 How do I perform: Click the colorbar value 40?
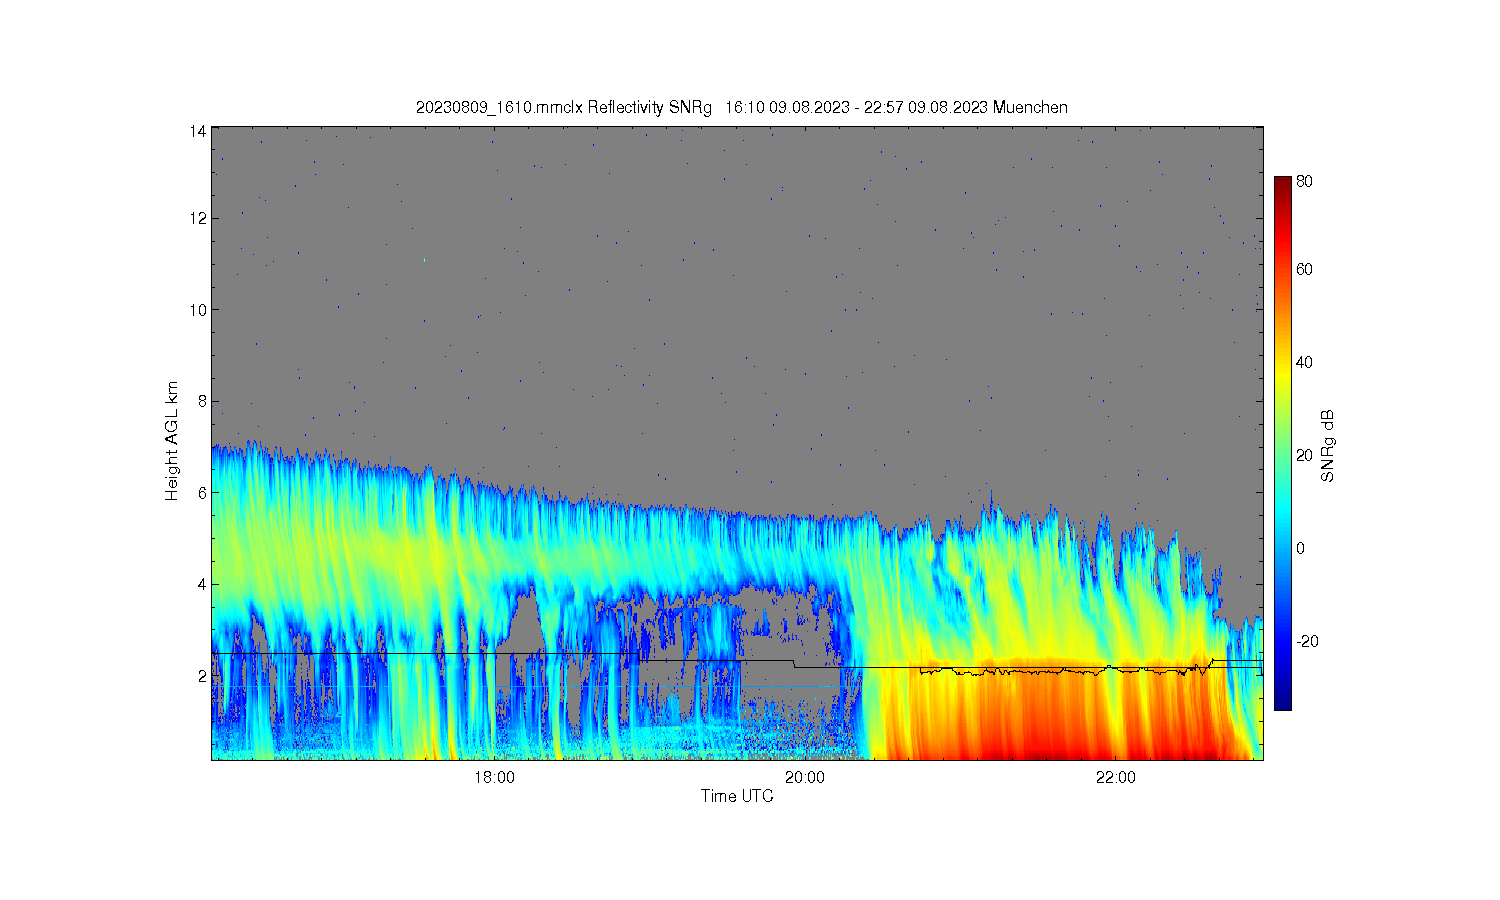(1304, 362)
